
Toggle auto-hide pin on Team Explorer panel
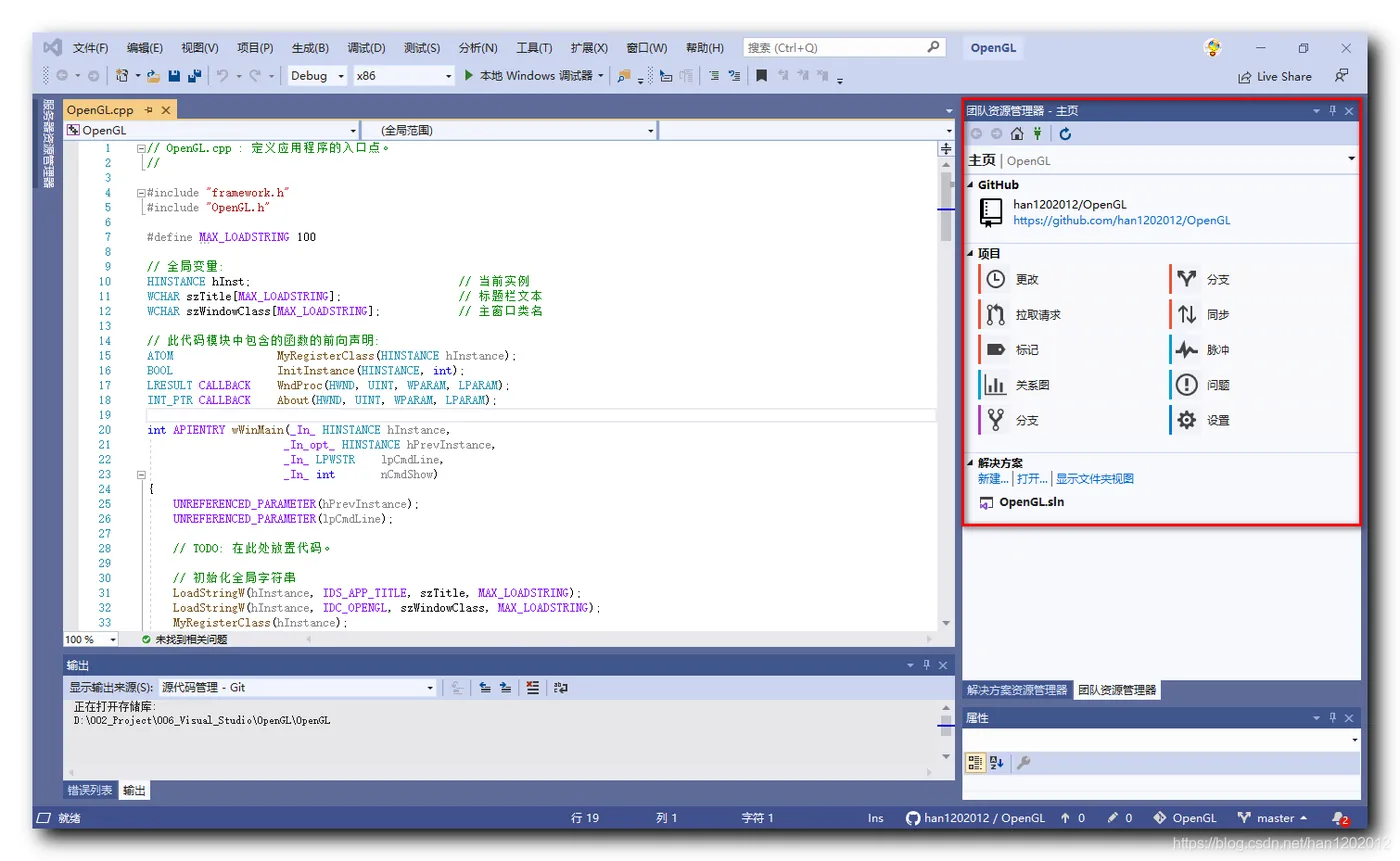[x=1333, y=111]
